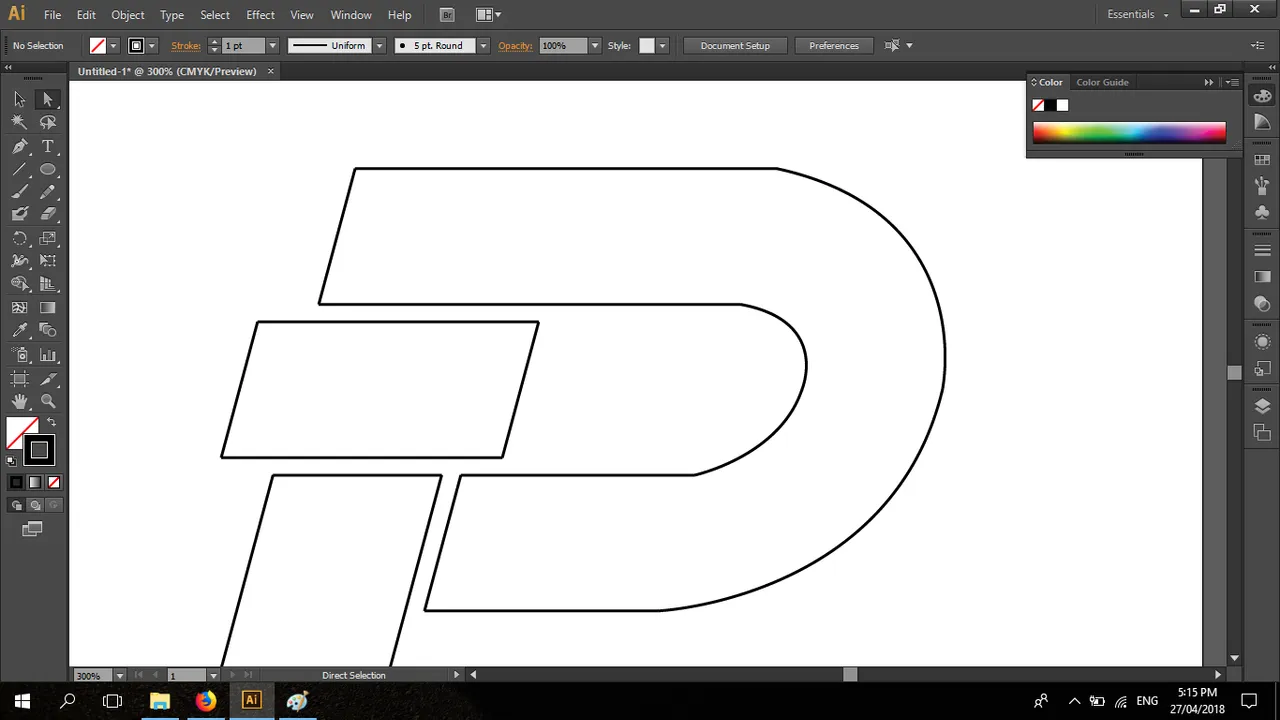
Task: Select the Mesh tool
Action: (19, 308)
